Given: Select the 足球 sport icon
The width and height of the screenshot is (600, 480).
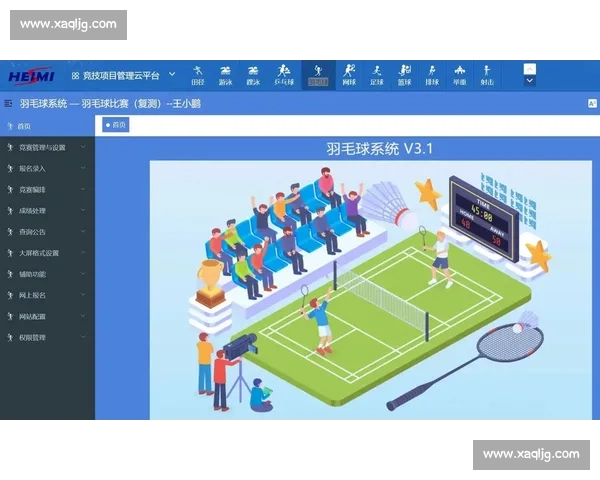Looking at the screenshot, I should point(377,74).
